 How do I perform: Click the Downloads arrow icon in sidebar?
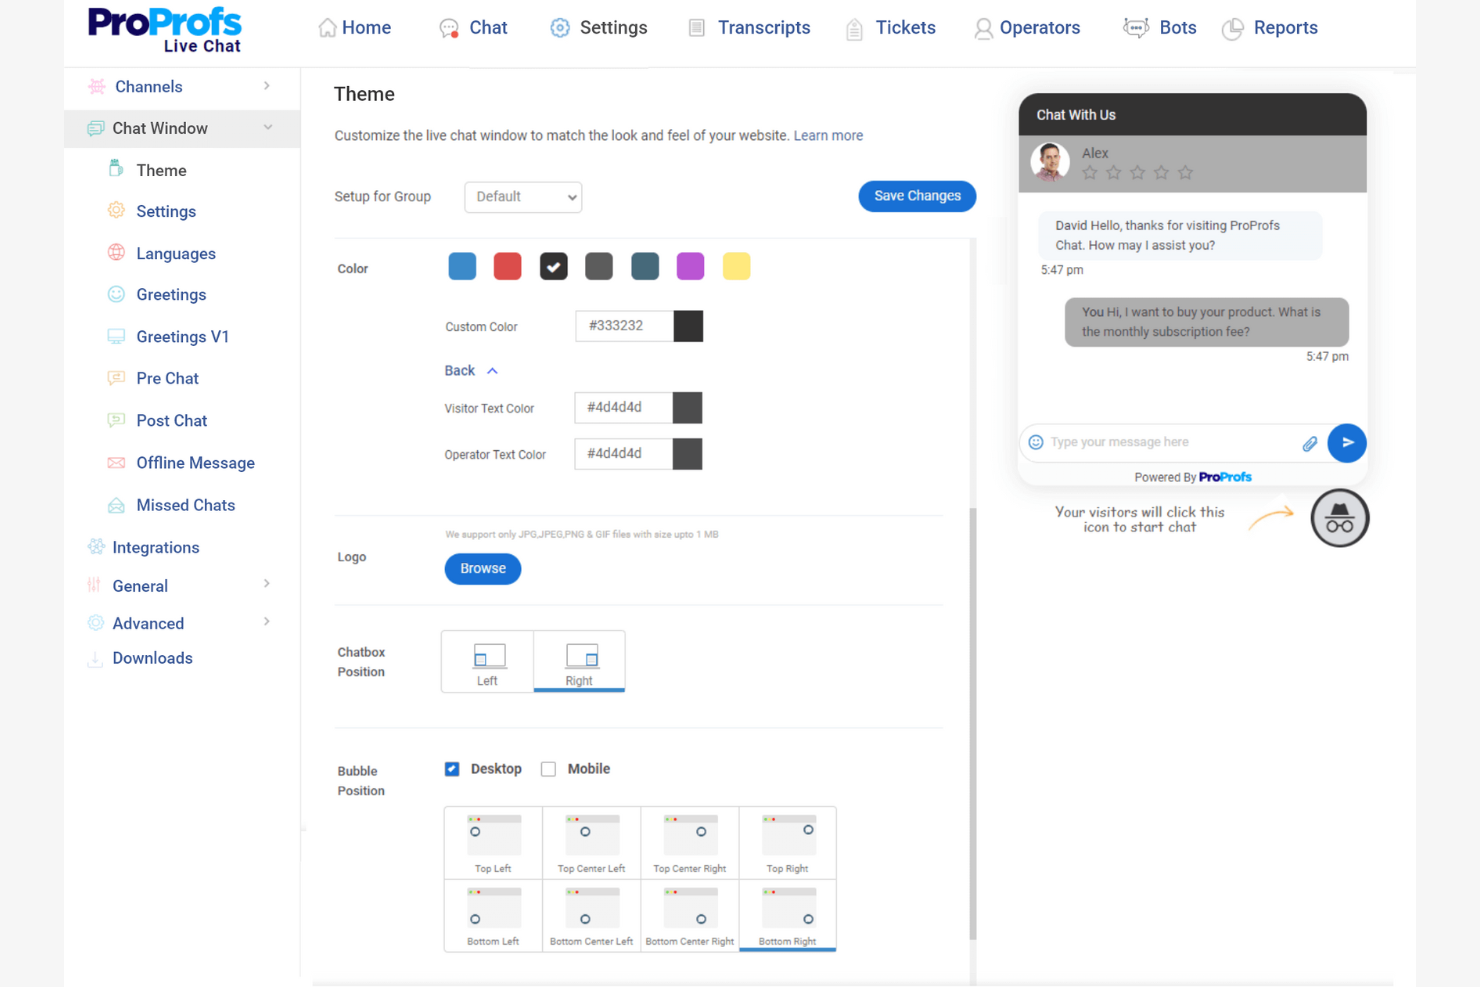pos(95,659)
